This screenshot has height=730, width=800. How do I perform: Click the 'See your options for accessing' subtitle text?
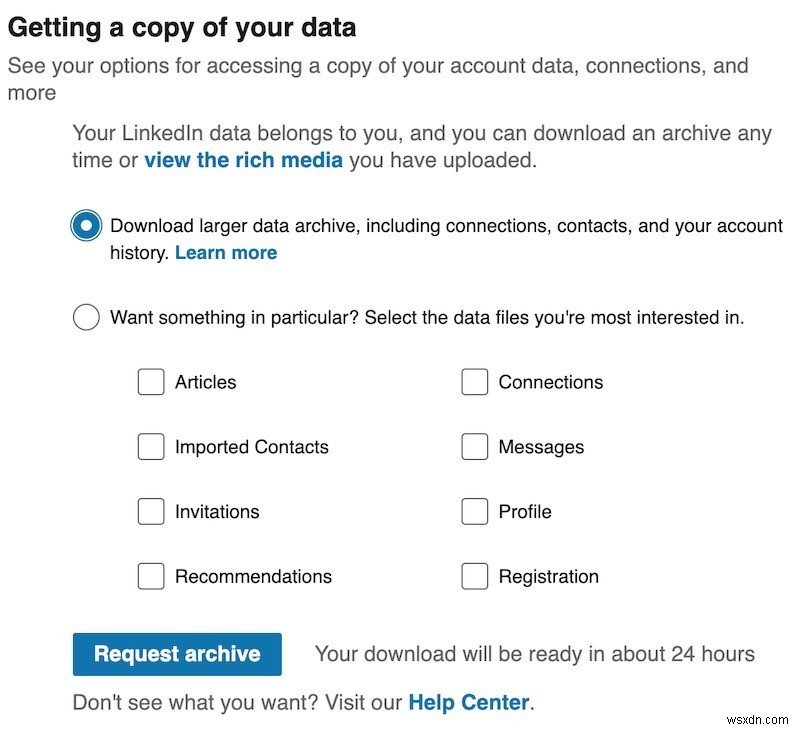377,67
